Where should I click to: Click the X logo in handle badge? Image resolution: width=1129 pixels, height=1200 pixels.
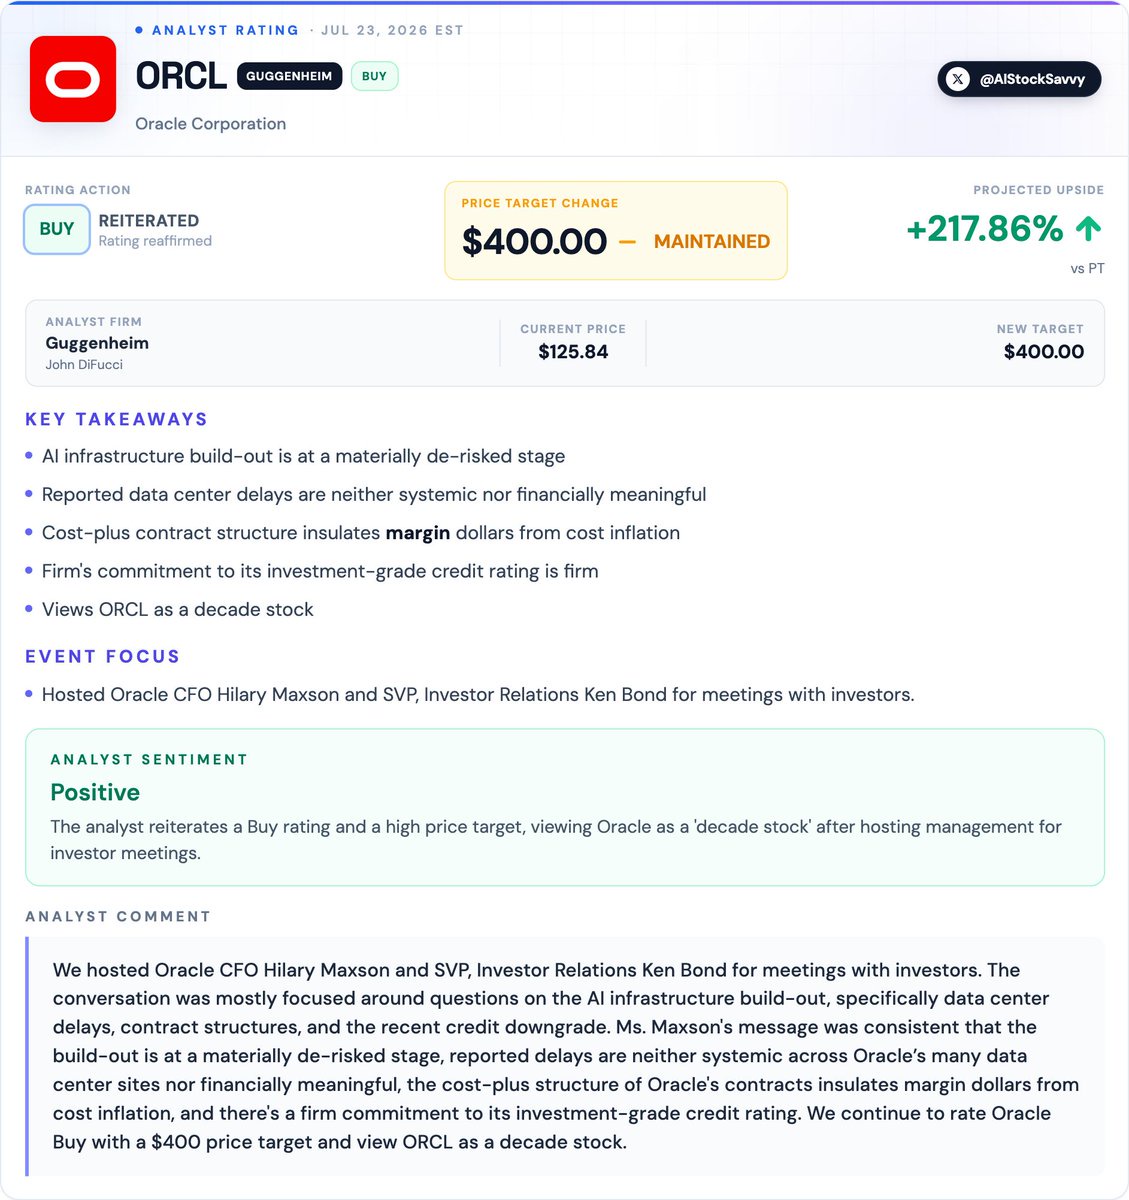tap(958, 79)
